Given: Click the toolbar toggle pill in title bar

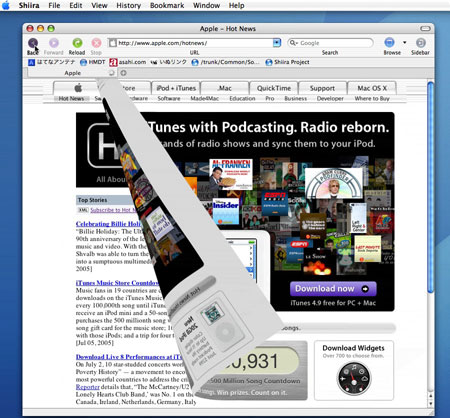Looking at the screenshot, I should 425,29.
